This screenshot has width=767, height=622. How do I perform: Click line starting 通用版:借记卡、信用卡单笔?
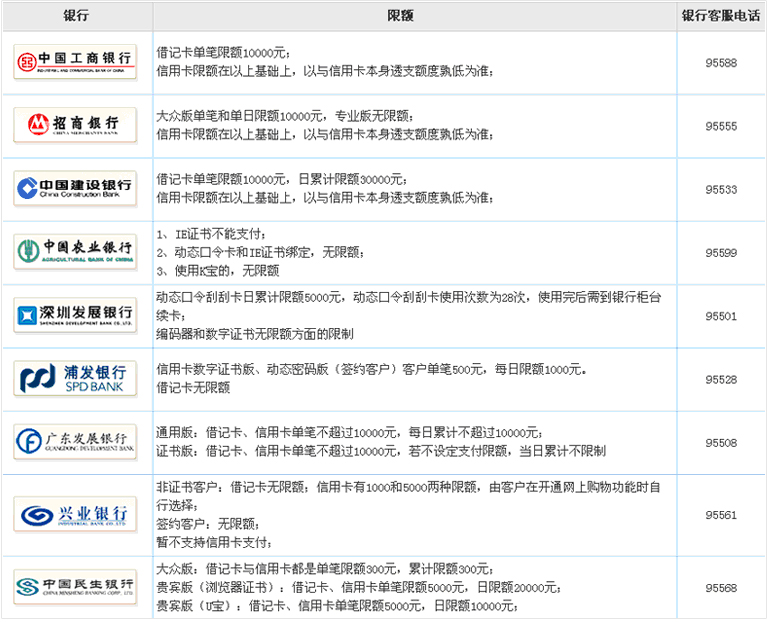click(349, 433)
